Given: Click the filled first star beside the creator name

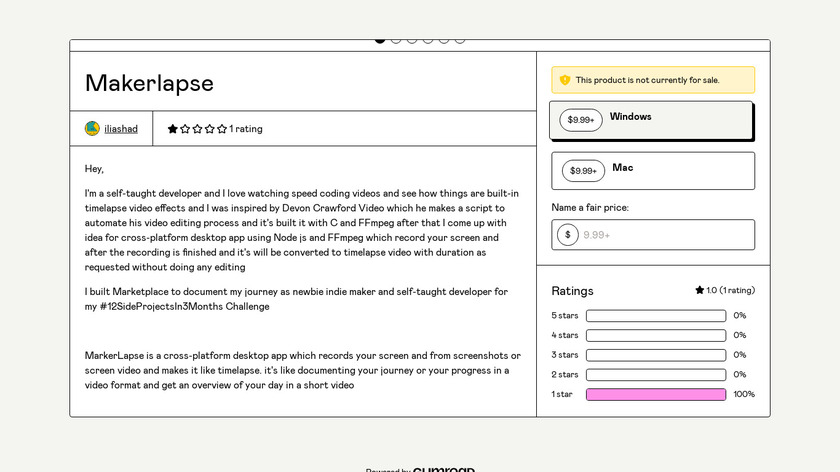Looking at the screenshot, I should pyautogui.click(x=173, y=129).
